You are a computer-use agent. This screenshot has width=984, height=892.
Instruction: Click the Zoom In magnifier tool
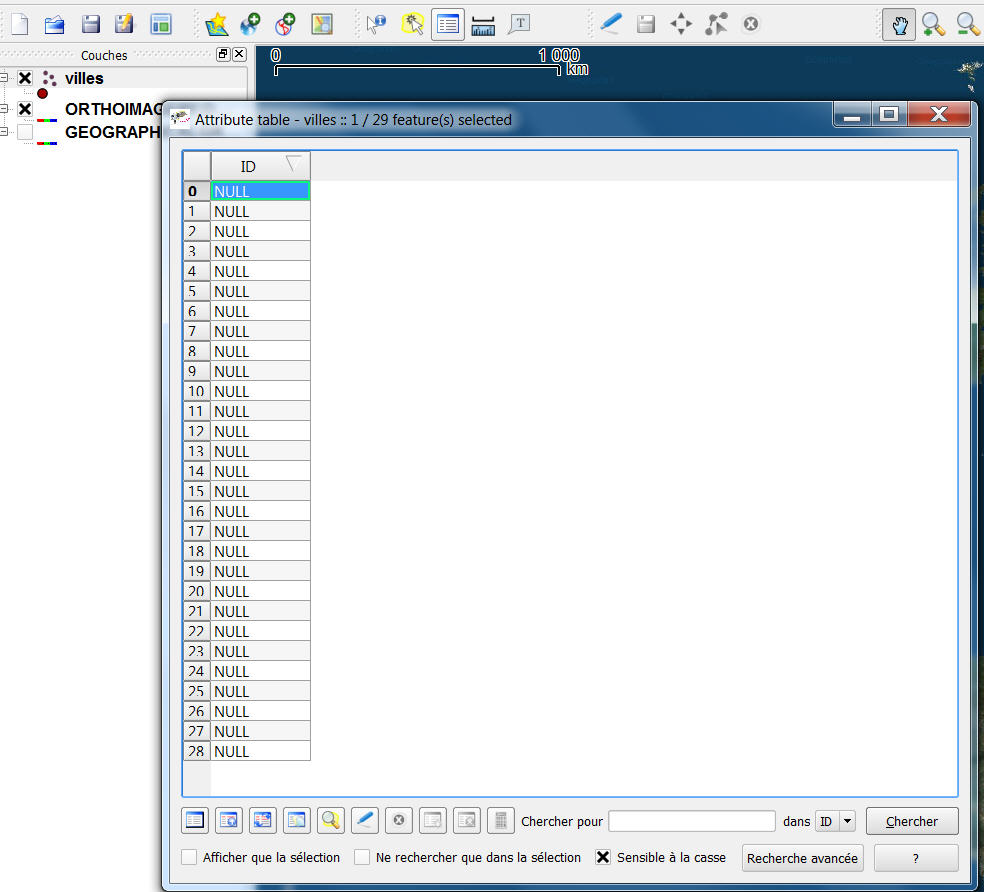tap(933, 25)
